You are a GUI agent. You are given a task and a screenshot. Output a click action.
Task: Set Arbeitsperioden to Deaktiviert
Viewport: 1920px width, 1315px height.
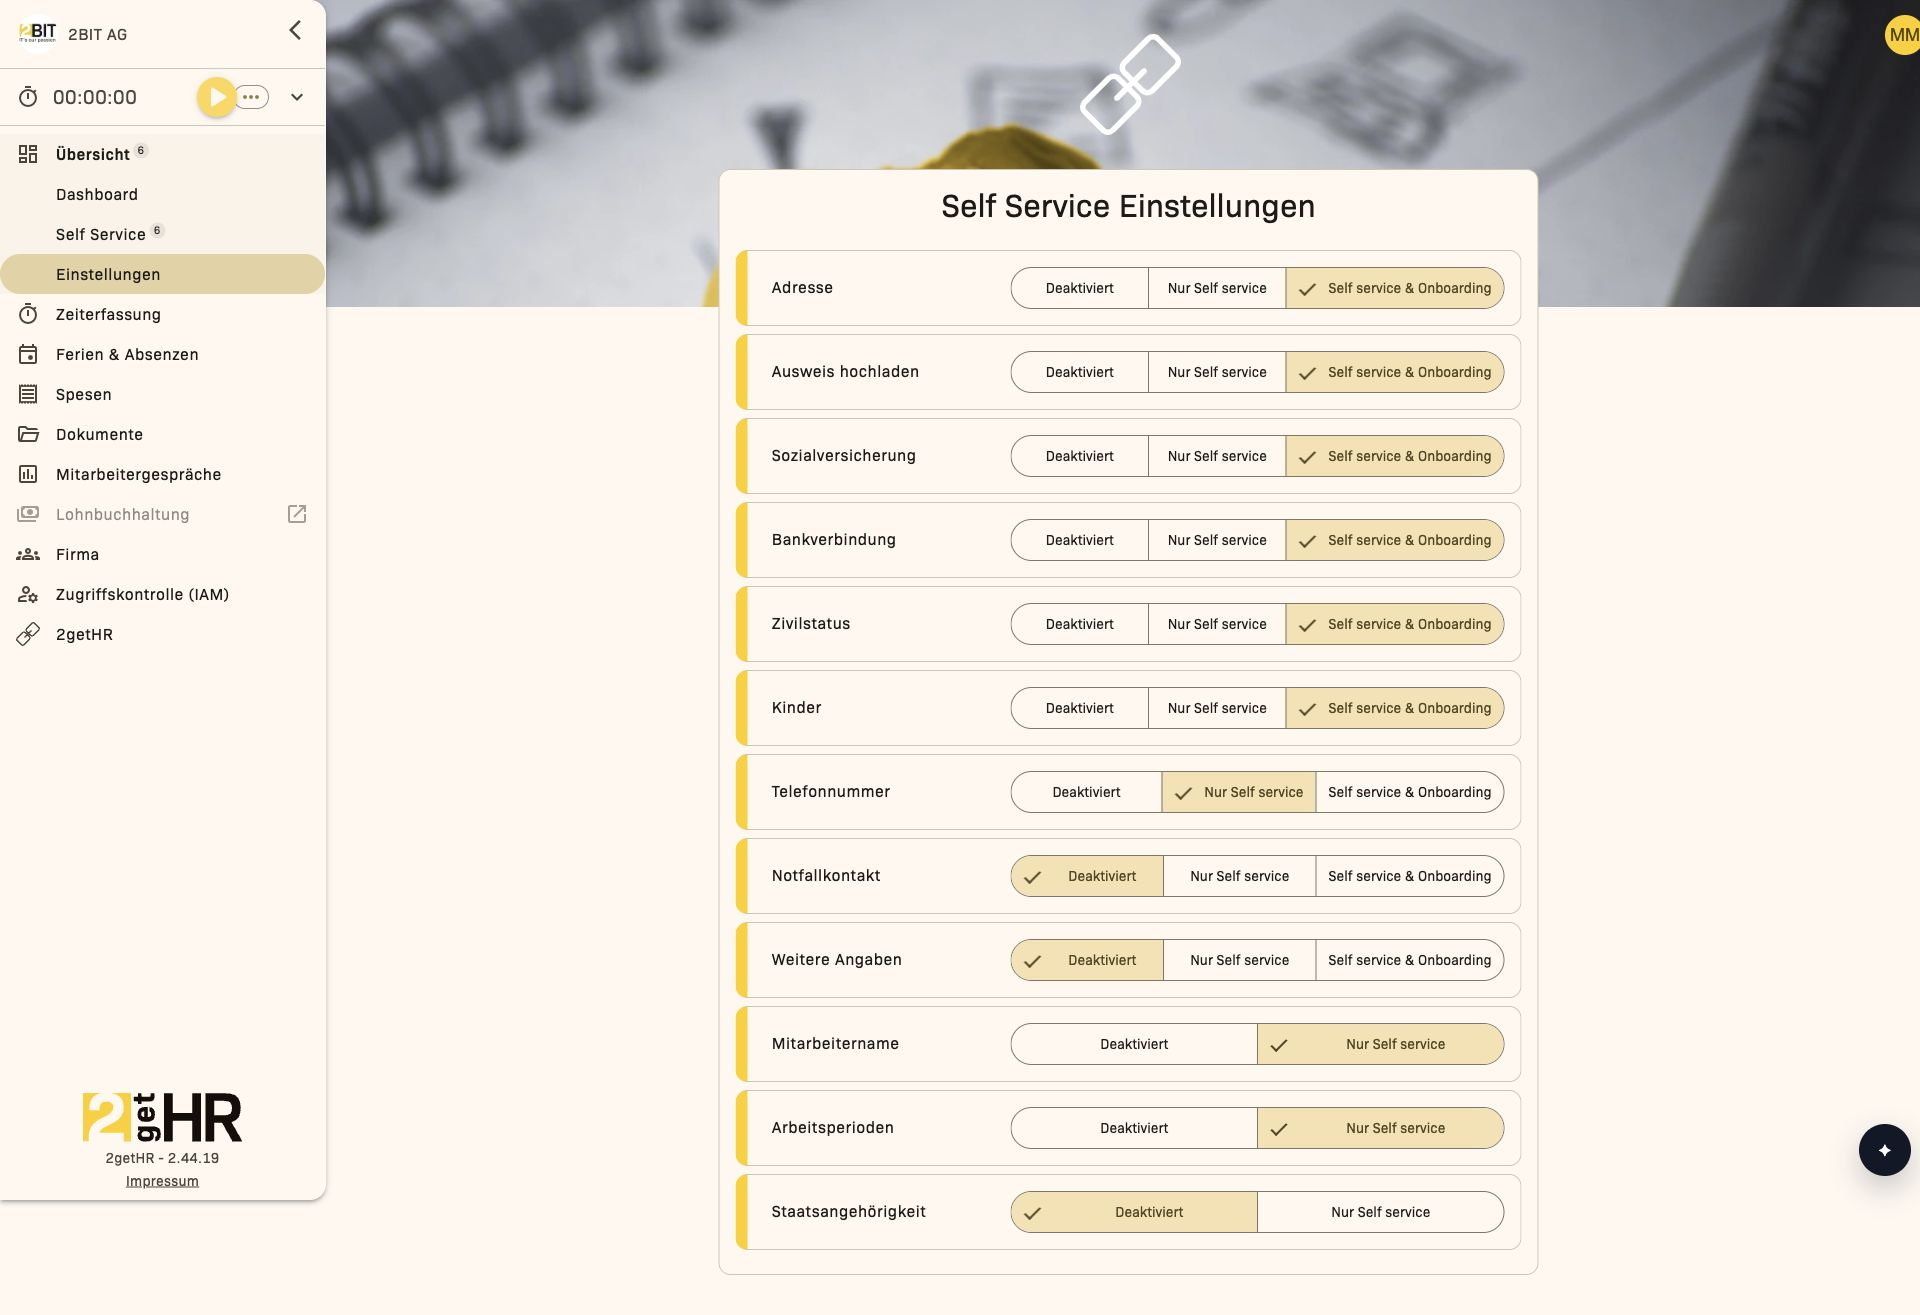pyautogui.click(x=1134, y=1128)
